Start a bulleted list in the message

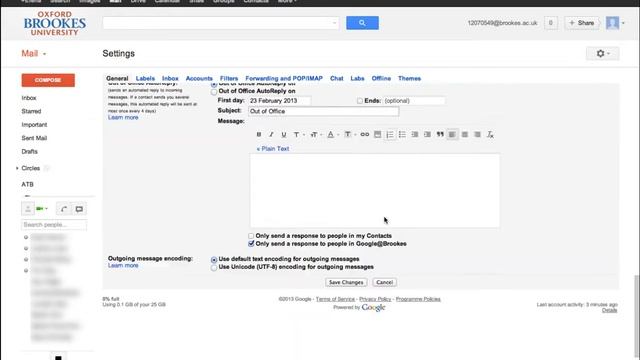[x=402, y=134]
